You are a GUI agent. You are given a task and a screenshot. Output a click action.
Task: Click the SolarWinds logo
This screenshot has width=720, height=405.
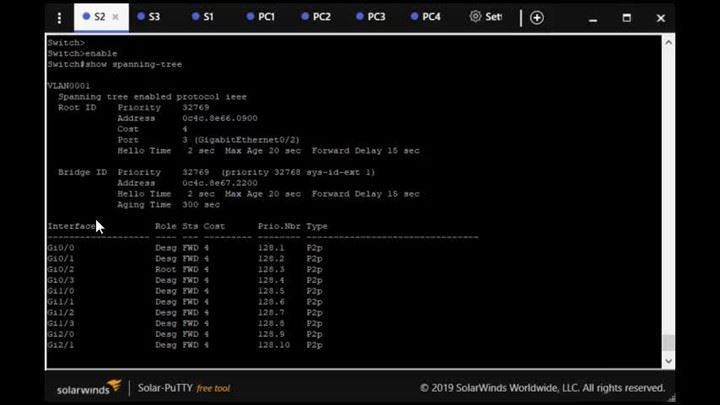coord(85,387)
